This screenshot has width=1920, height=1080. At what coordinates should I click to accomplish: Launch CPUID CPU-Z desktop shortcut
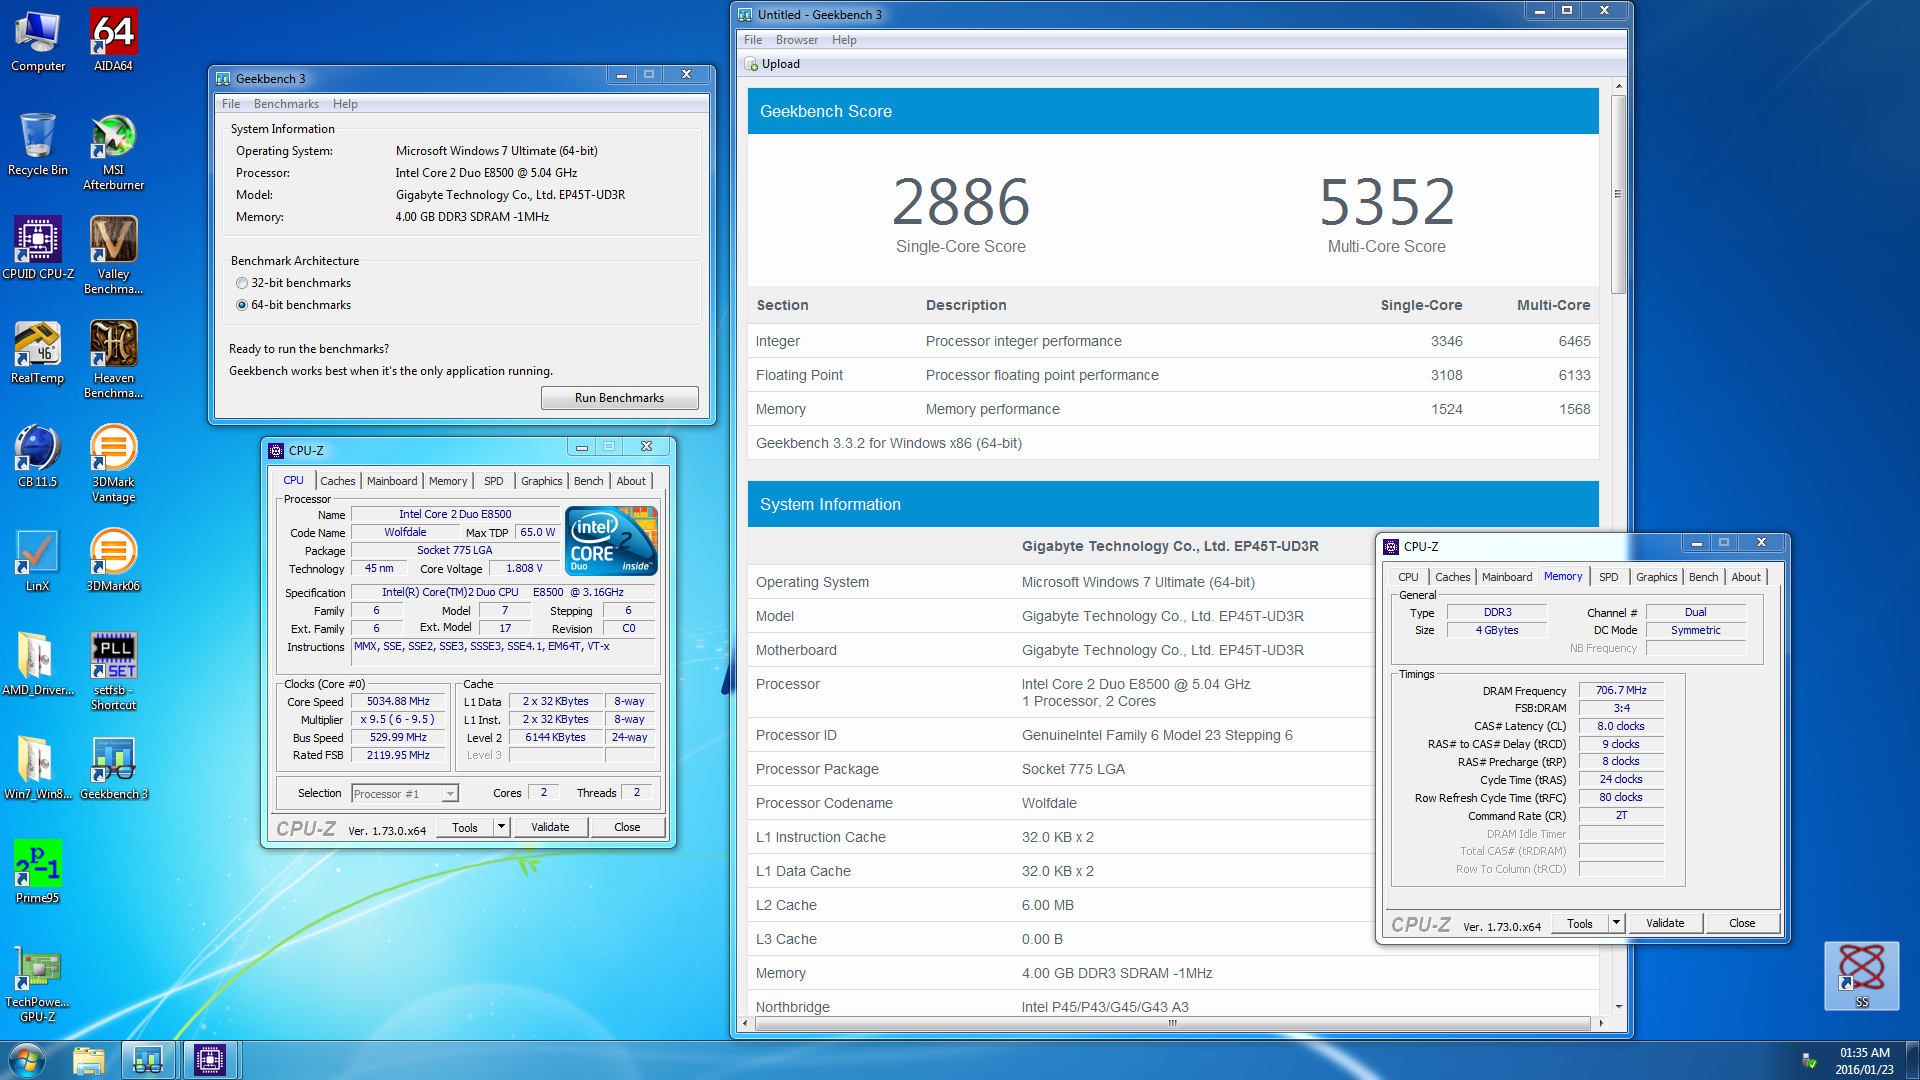(x=38, y=248)
